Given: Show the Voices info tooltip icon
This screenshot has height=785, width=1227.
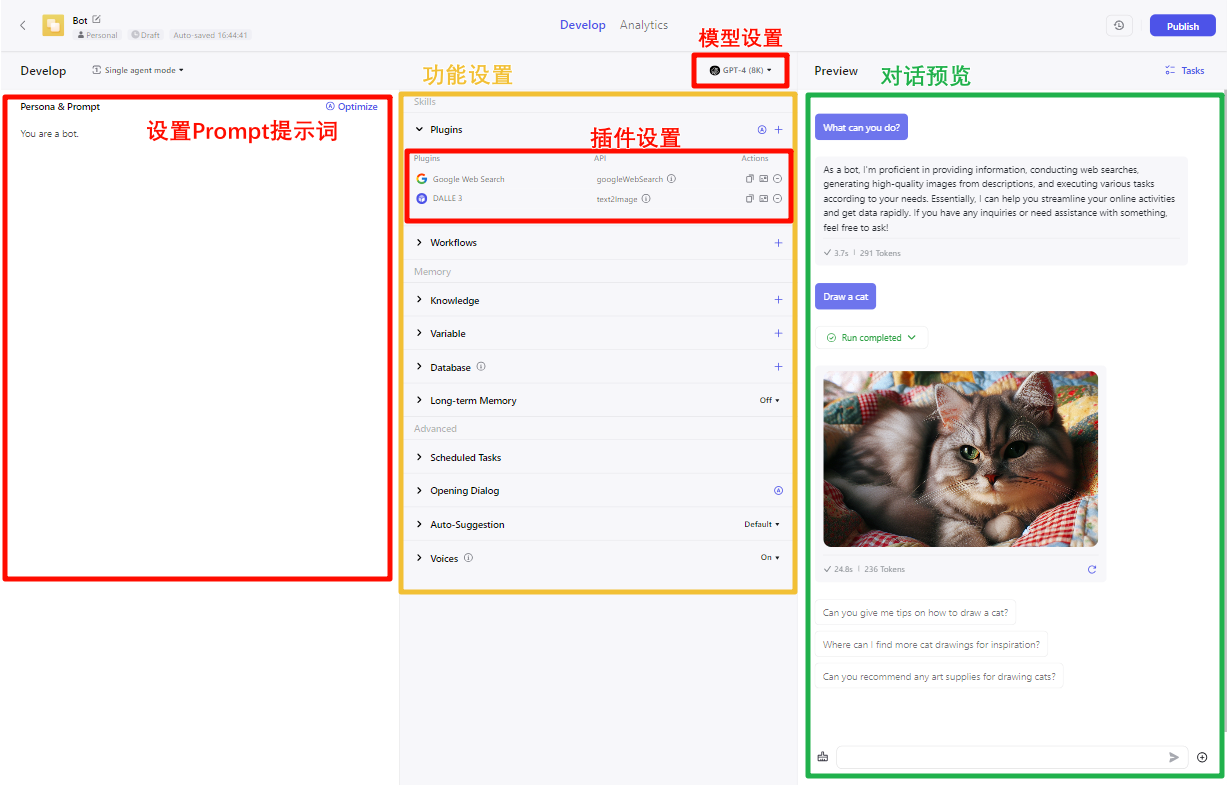Looking at the screenshot, I should pyautogui.click(x=468, y=558).
